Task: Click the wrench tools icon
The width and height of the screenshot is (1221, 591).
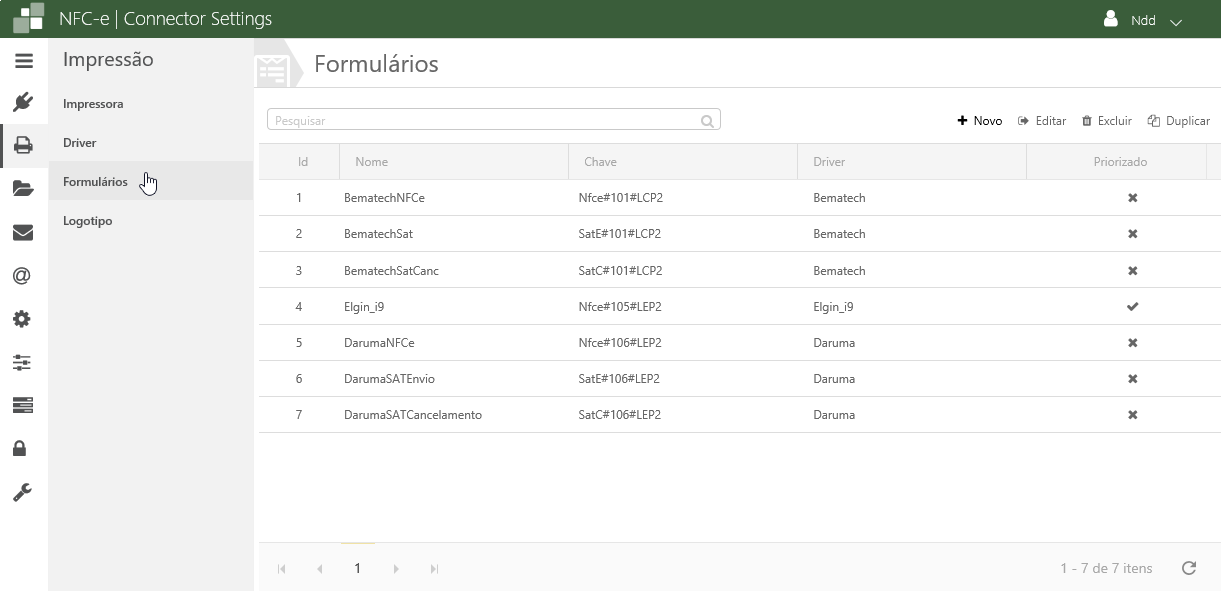Action: pos(22,492)
